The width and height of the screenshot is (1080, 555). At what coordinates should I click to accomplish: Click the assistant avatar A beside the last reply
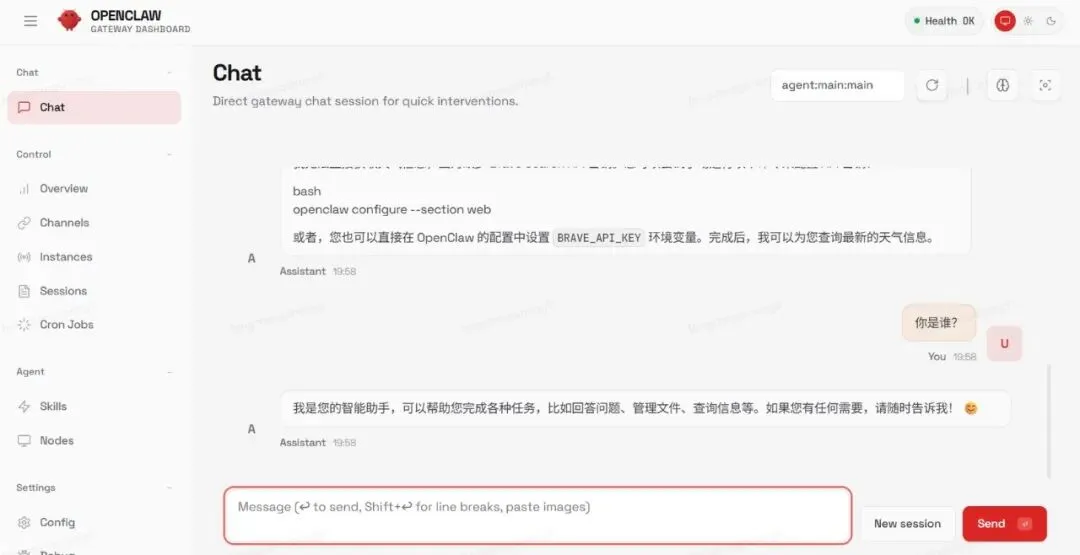point(251,429)
